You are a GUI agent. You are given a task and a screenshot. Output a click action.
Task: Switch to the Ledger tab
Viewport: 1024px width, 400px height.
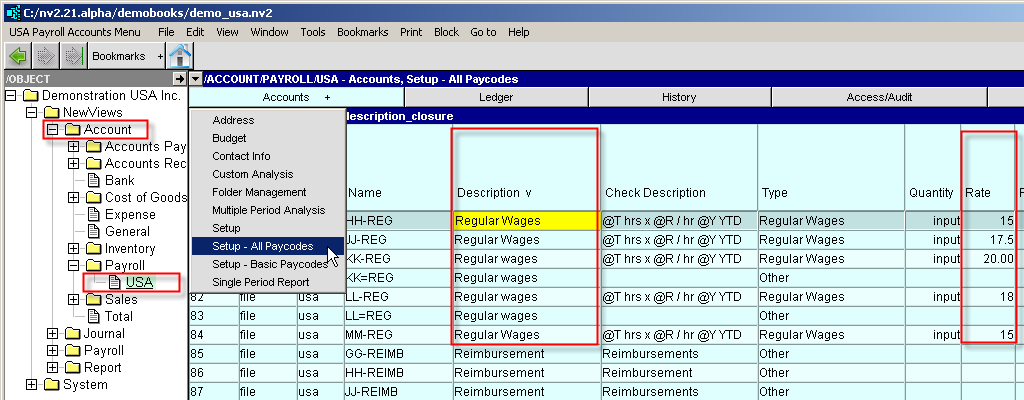coord(496,97)
